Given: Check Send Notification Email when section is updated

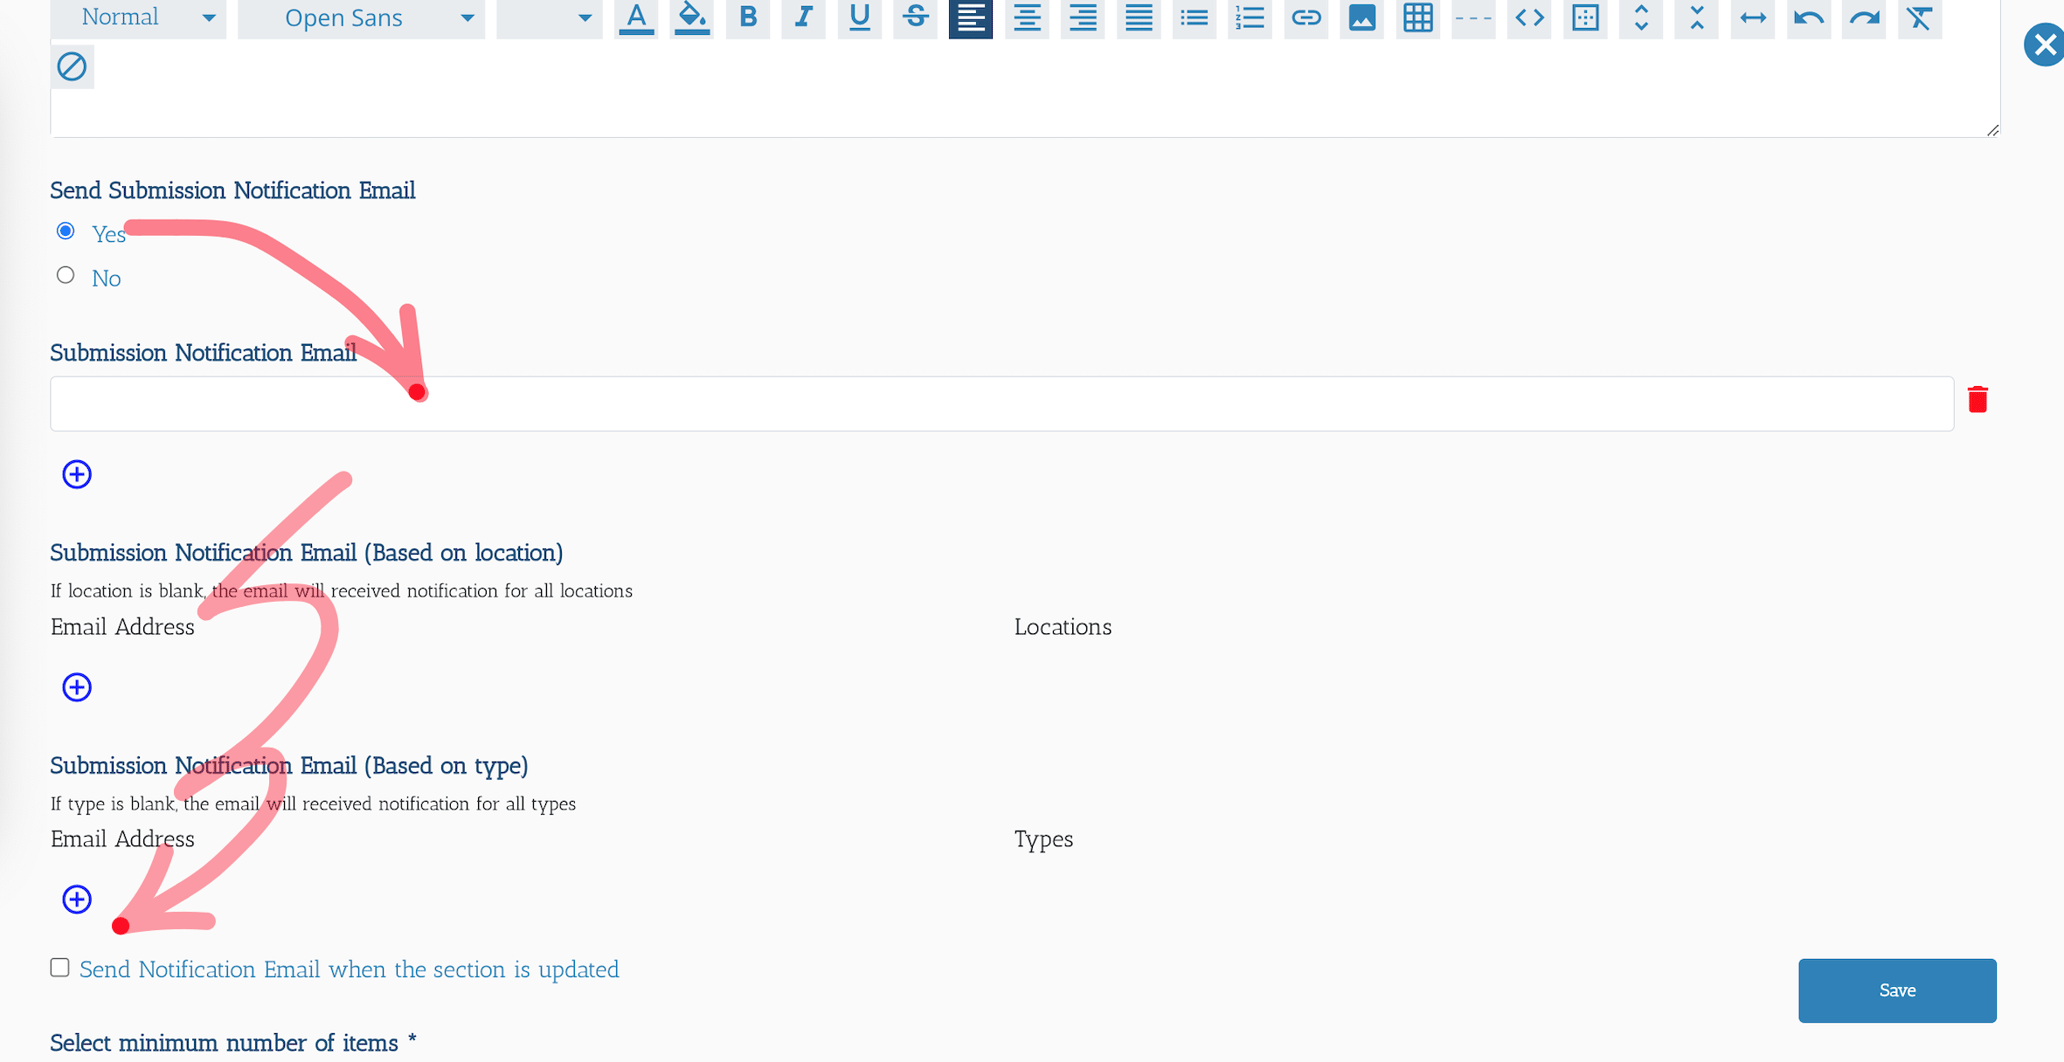Looking at the screenshot, I should click(59, 967).
